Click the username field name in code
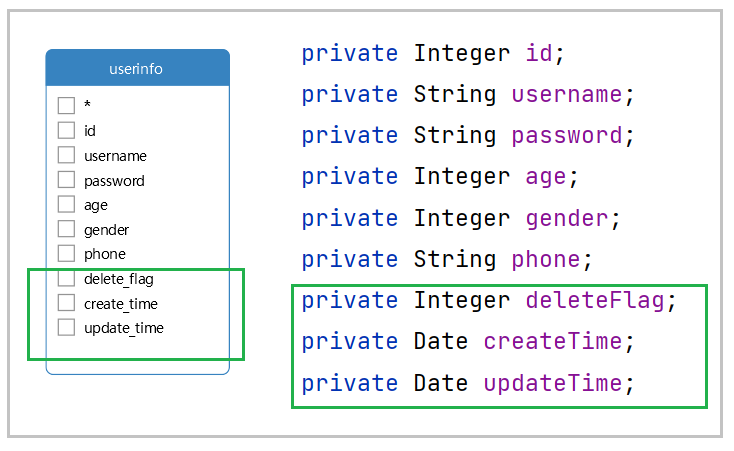734x451 pixels. click(x=566, y=95)
